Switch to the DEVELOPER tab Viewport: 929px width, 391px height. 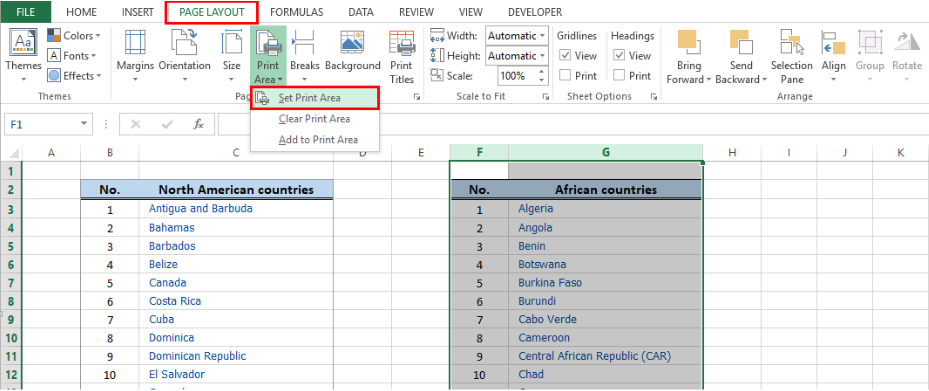coord(535,12)
